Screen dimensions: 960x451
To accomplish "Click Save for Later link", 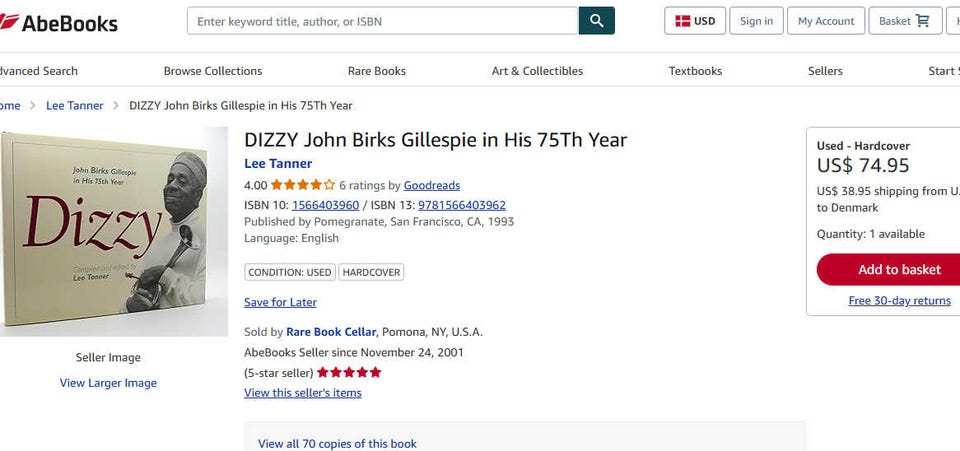I will tap(280, 302).
